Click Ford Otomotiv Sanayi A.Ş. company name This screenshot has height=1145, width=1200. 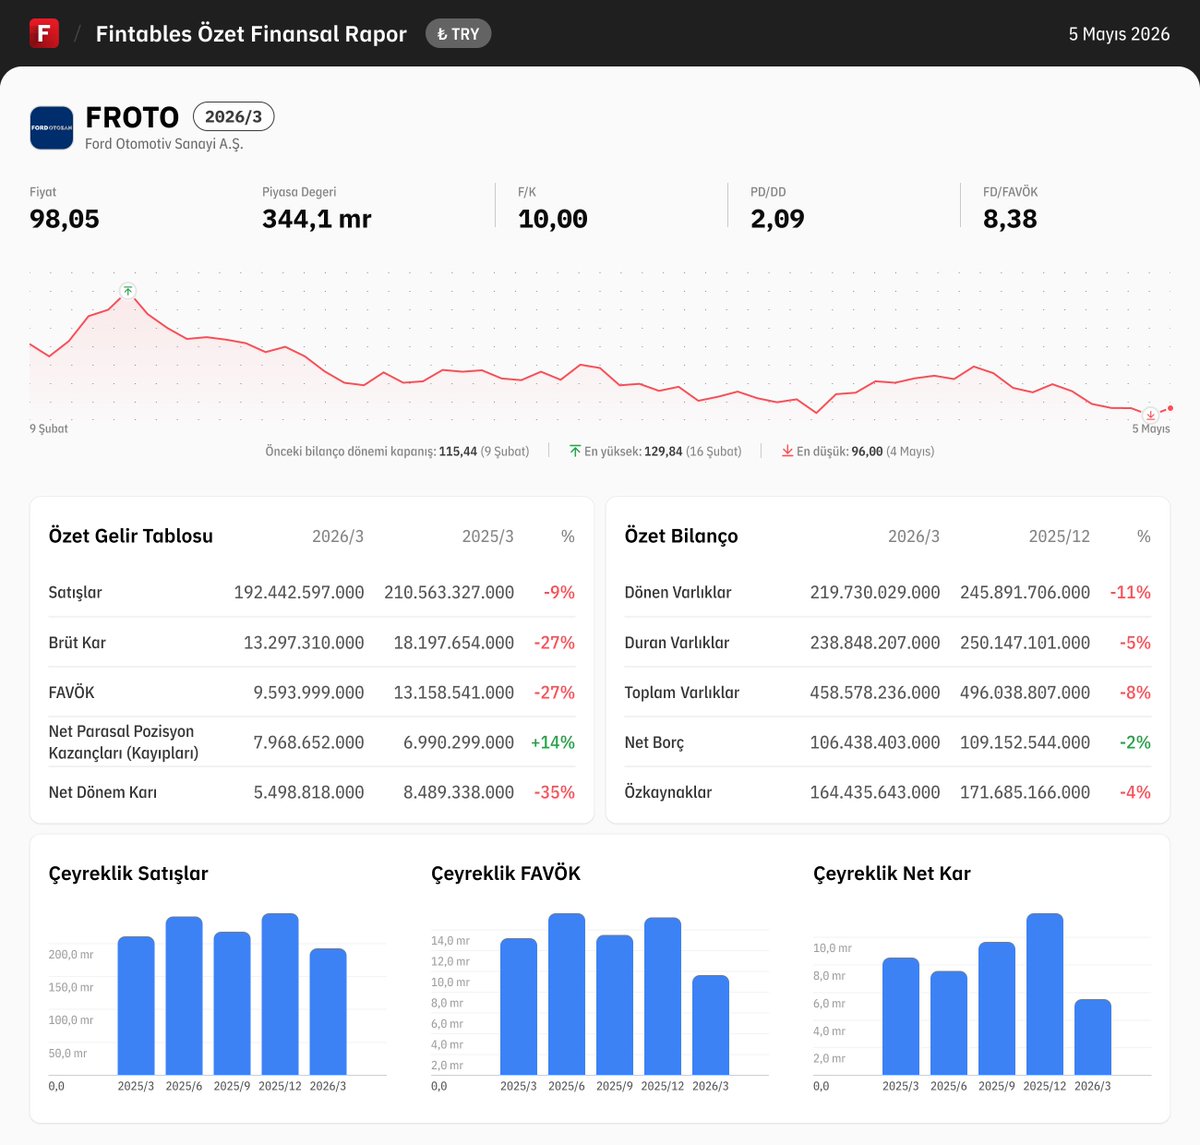pos(164,144)
